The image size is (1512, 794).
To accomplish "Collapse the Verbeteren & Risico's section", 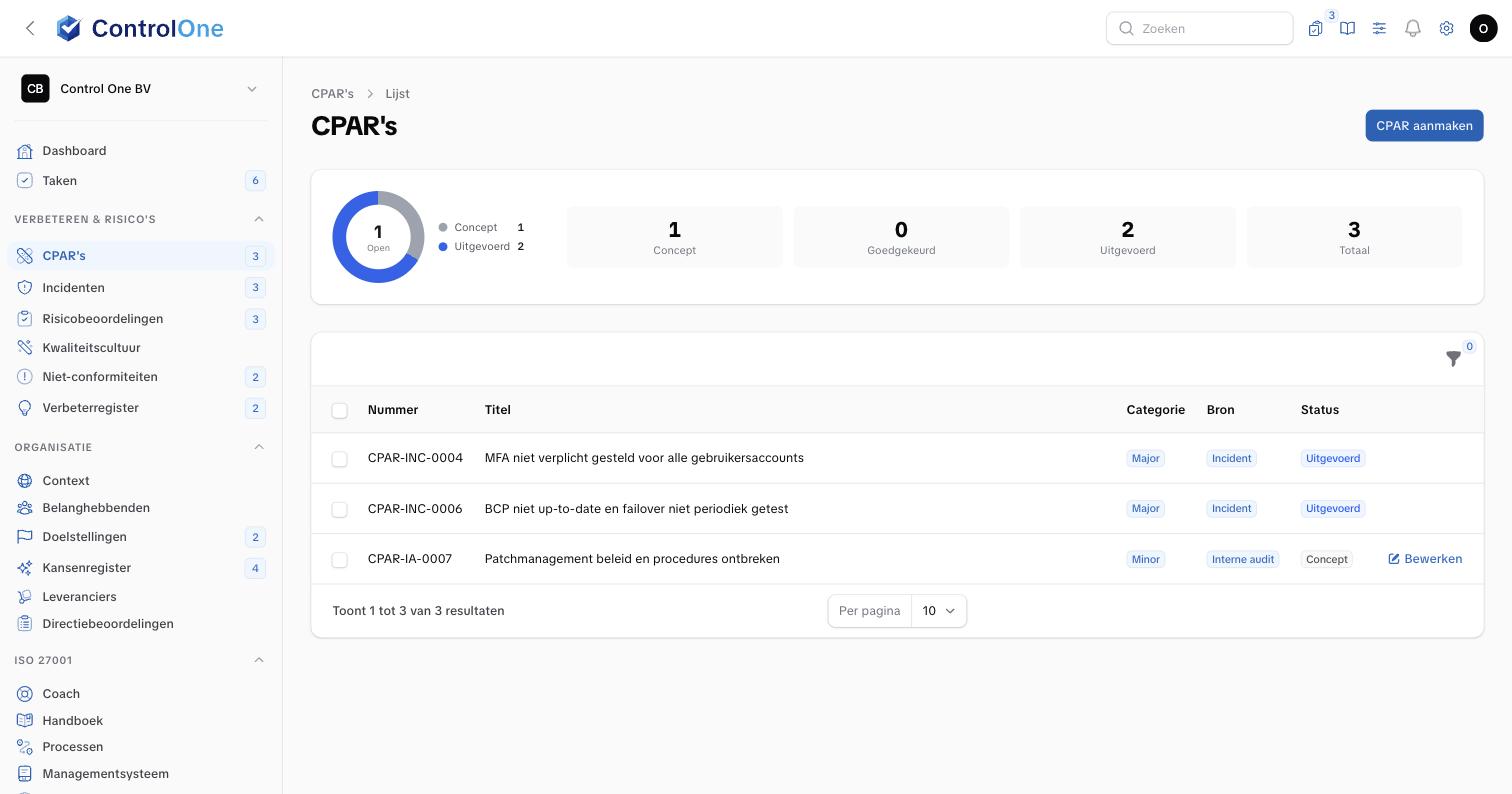I will point(259,219).
